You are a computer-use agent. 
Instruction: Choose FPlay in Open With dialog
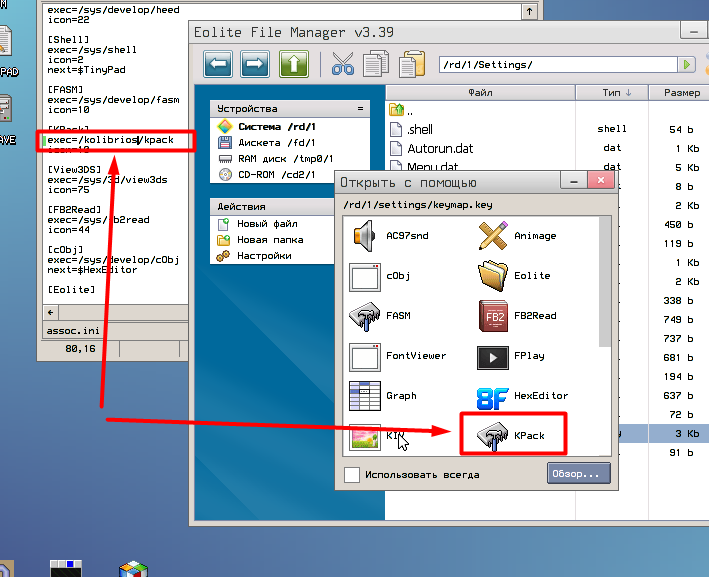[x=511, y=356]
